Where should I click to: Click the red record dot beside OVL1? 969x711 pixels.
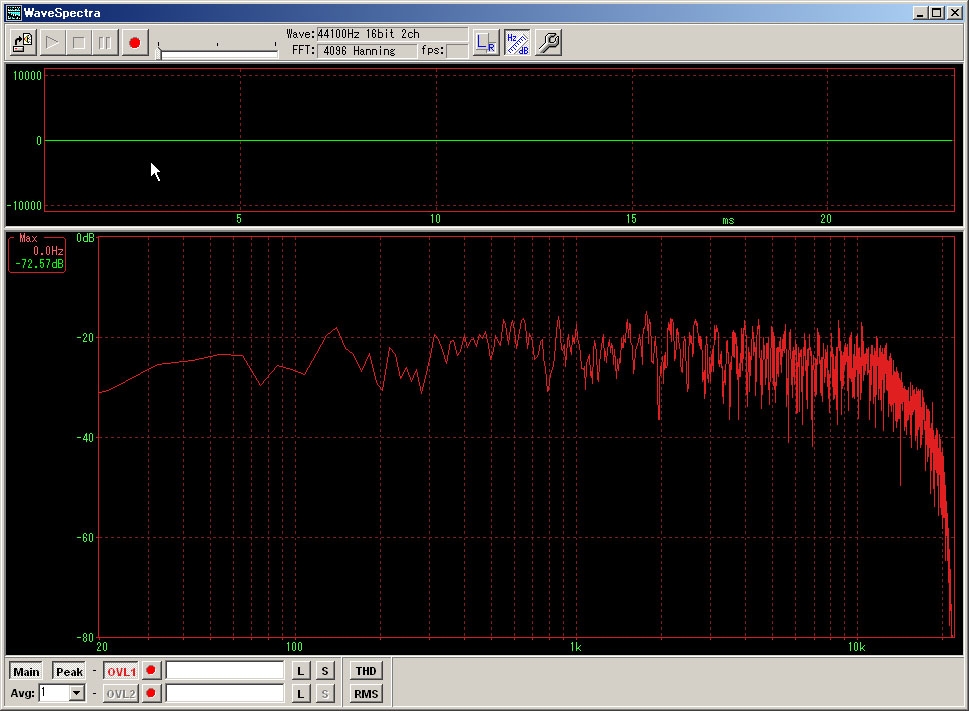click(x=151, y=671)
